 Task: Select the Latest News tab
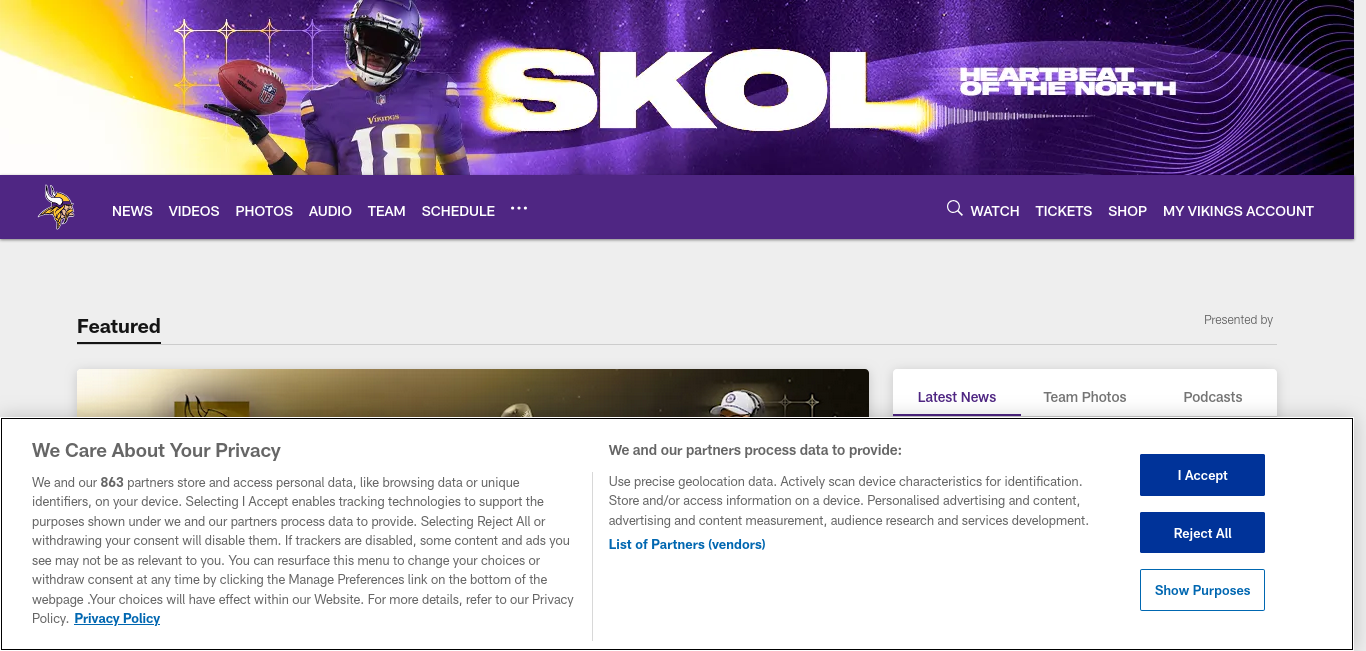pyautogui.click(x=957, y=397)
